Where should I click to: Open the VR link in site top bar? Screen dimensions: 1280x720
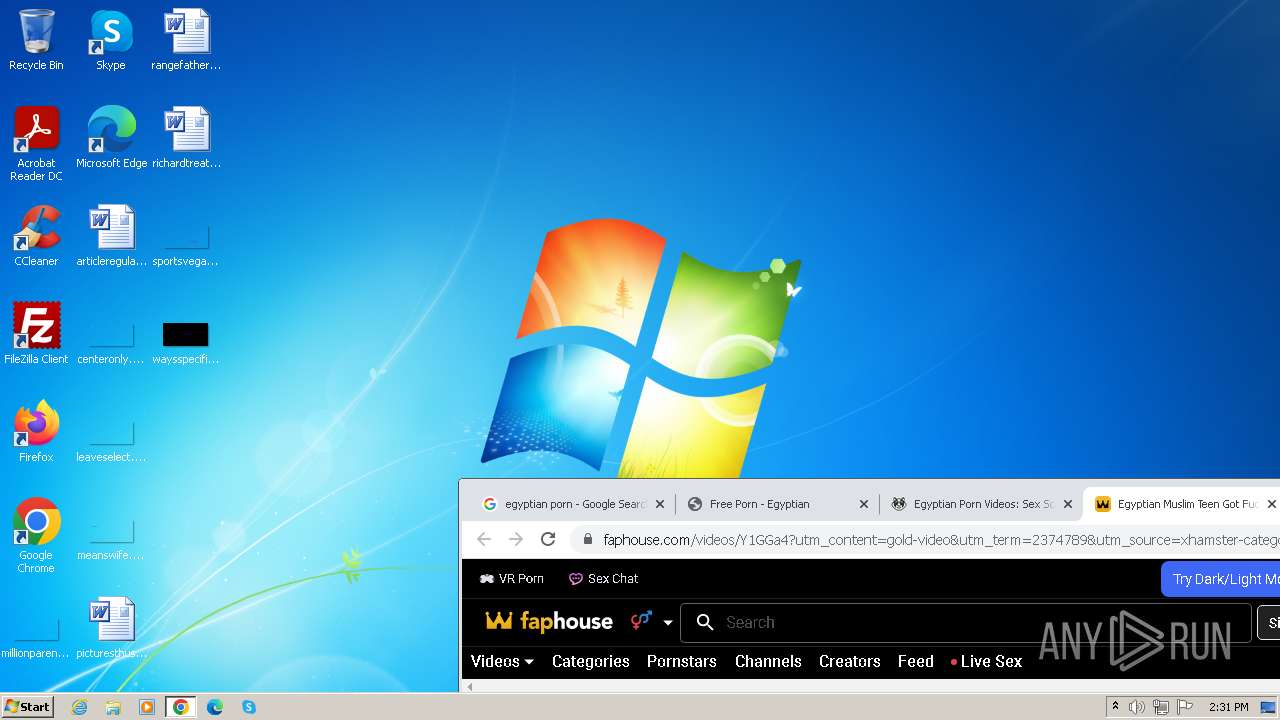(x=512, y=578)
